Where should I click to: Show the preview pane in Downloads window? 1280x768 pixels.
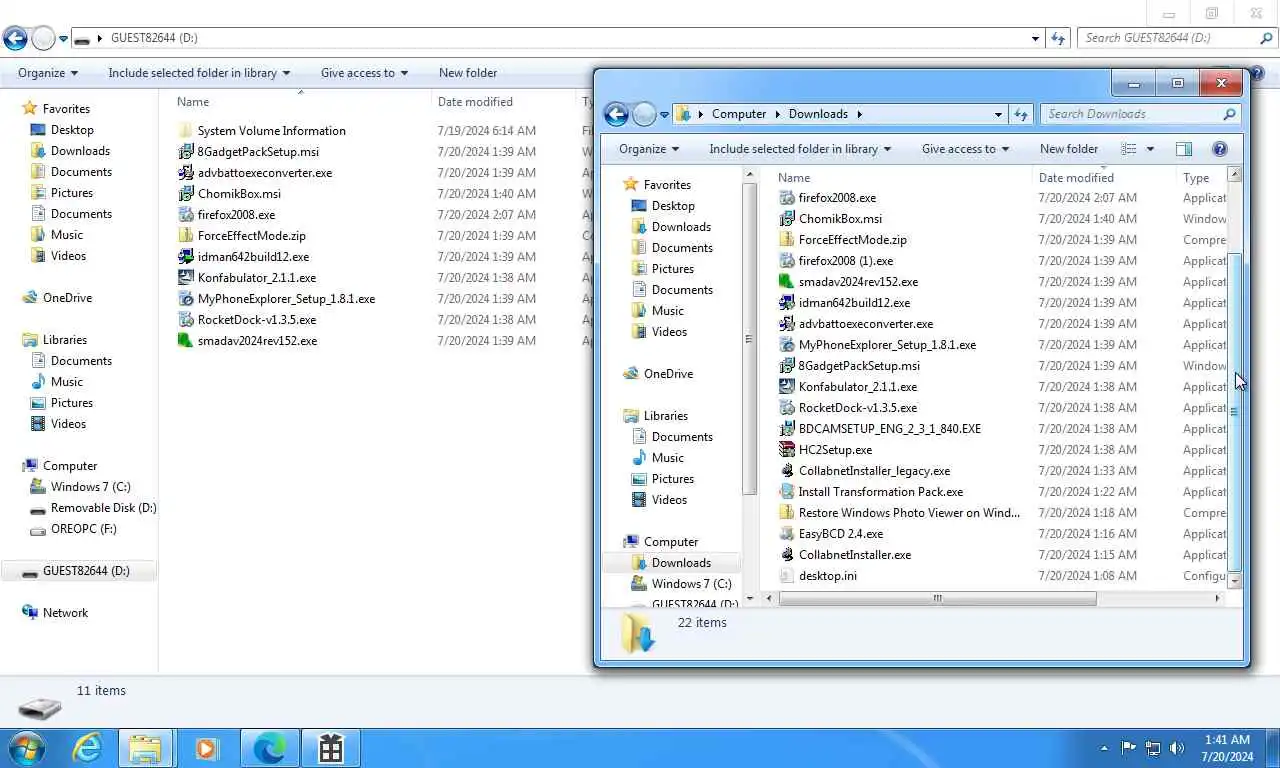tap(1184, 149)
